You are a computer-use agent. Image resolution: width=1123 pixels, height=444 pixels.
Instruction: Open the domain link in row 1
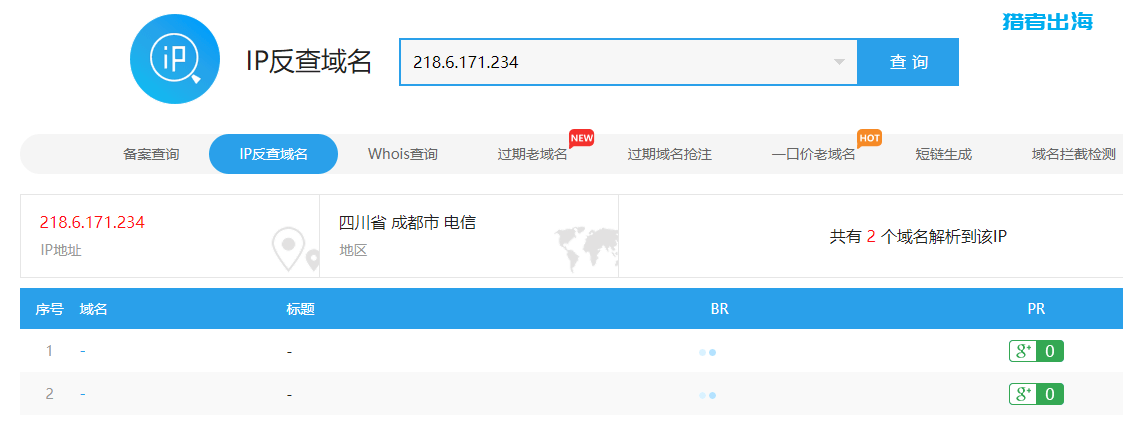click(83, 351)
